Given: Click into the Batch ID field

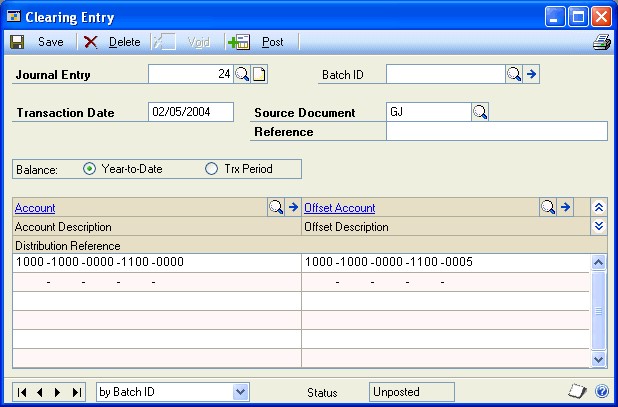Looking at the screenshot, I should pyautogui.click(x=446, y=74).
